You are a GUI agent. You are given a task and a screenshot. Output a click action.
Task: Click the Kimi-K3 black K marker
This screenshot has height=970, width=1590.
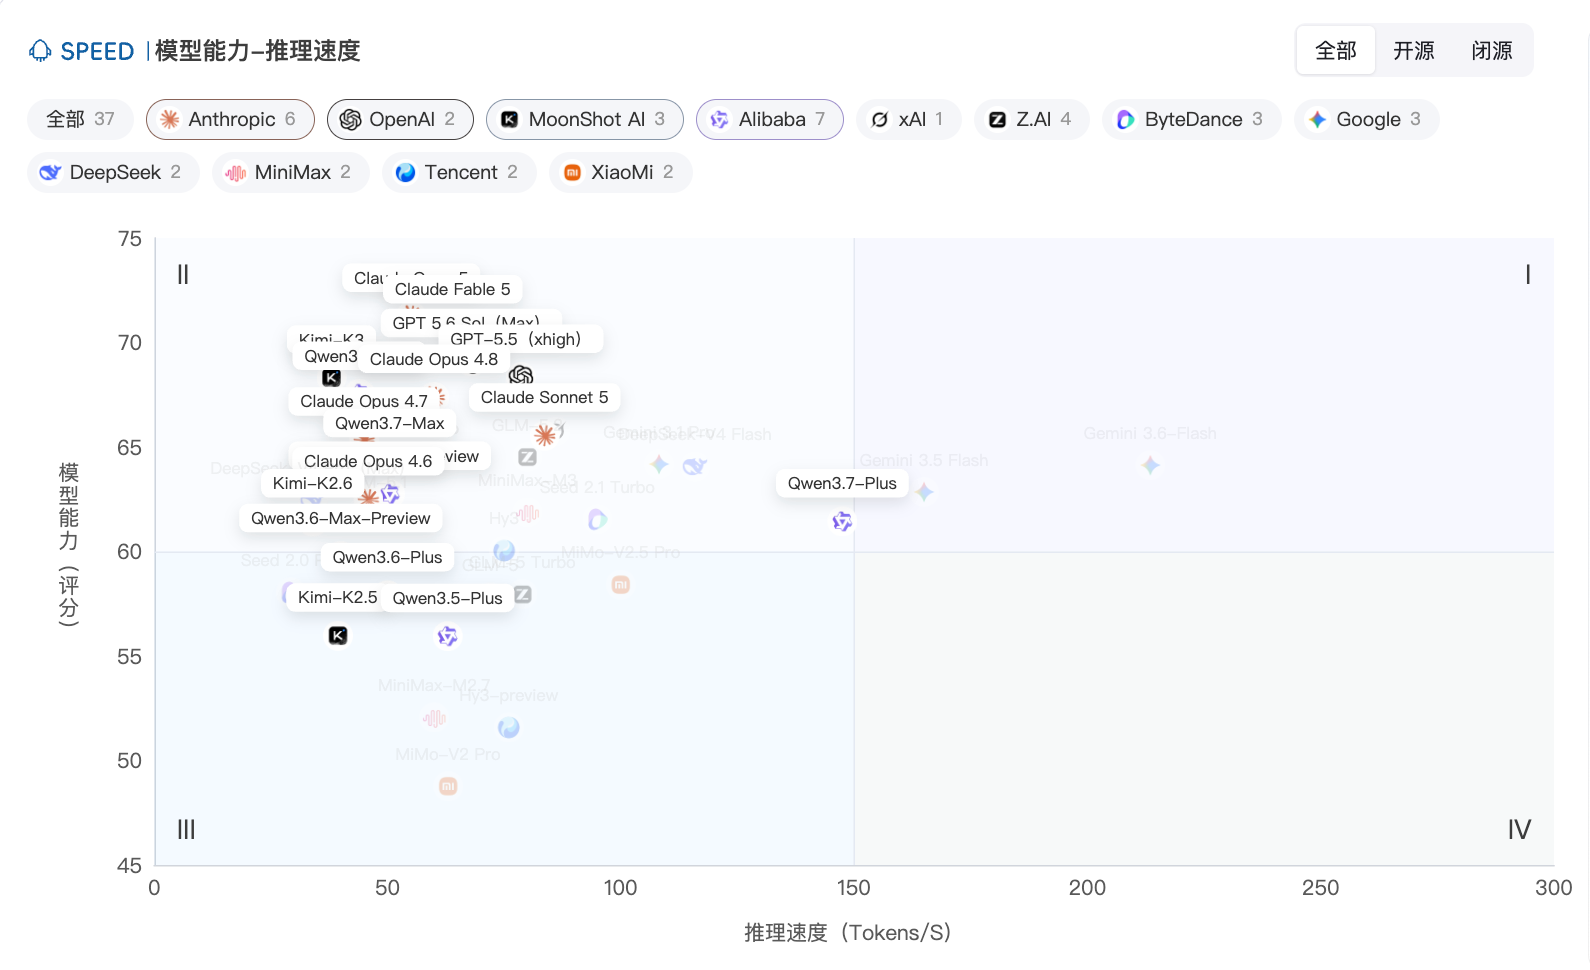[331, 378]
